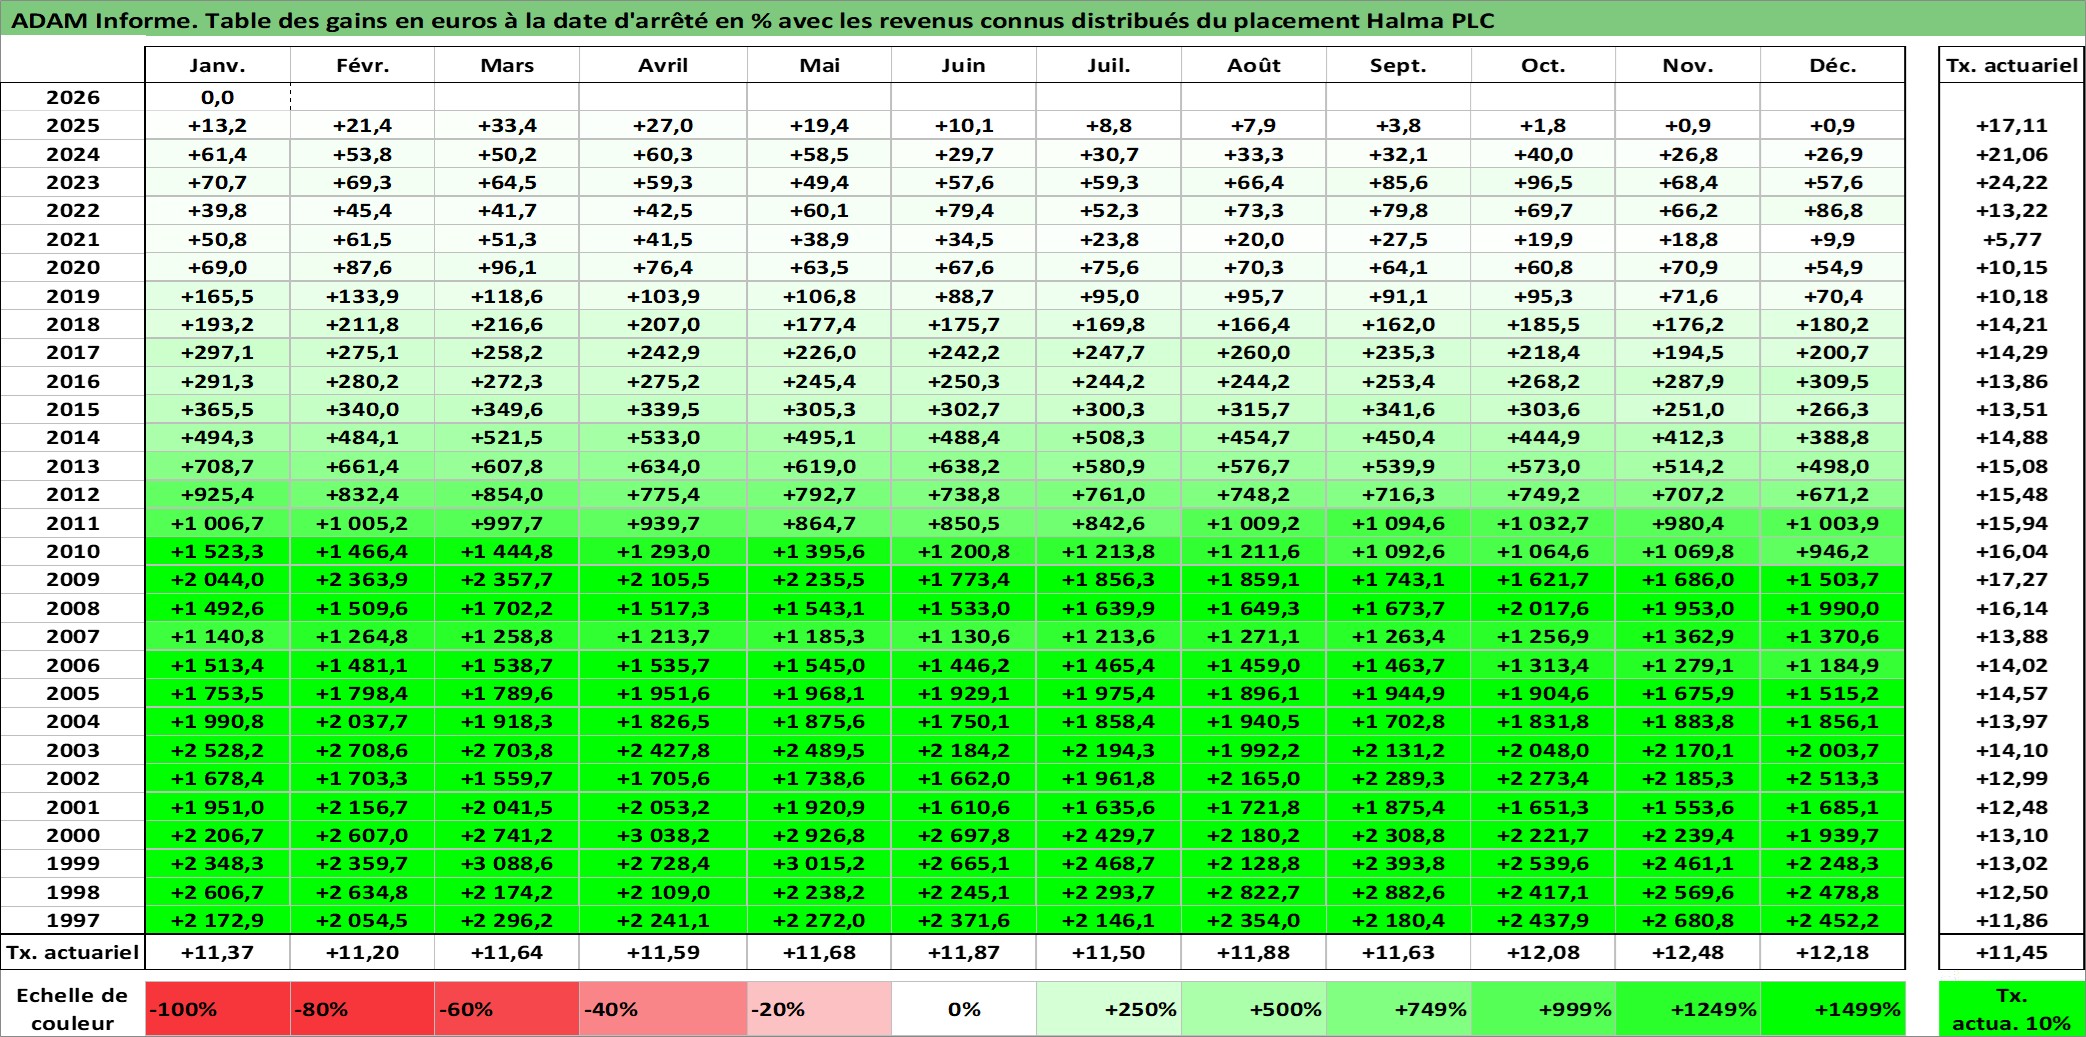The height and width of the screenshot is (1037, 2086).
Task: Click the Févr. column header
Action: (363, 65)
